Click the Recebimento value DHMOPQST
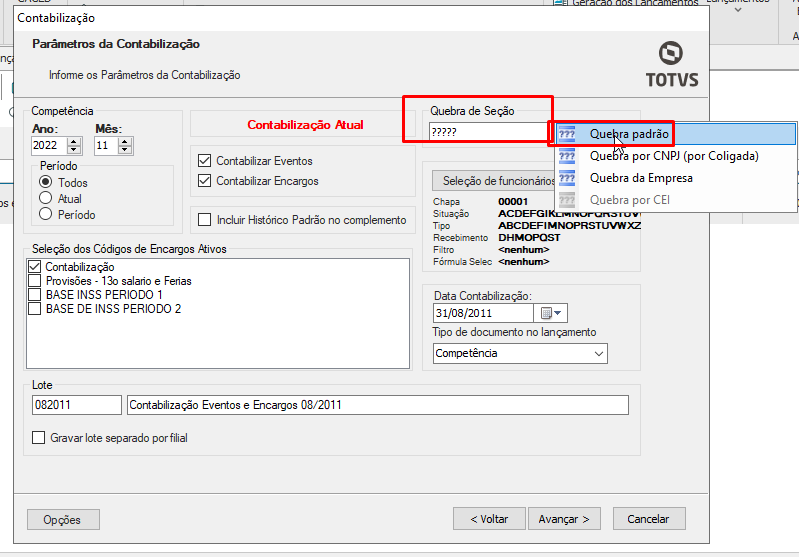This screenshot has width=799, height=557. (529, 237)
